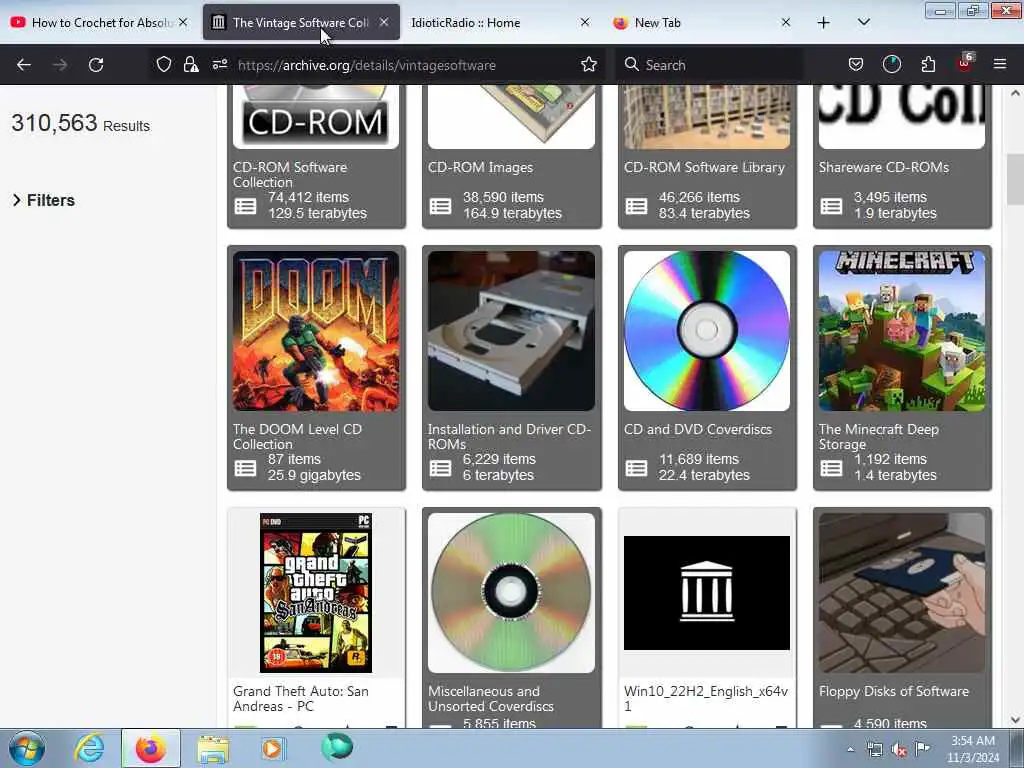Open the site permissions icon in address bar
The width and height of the screenshot is (1024, 768).
(219, 64)
